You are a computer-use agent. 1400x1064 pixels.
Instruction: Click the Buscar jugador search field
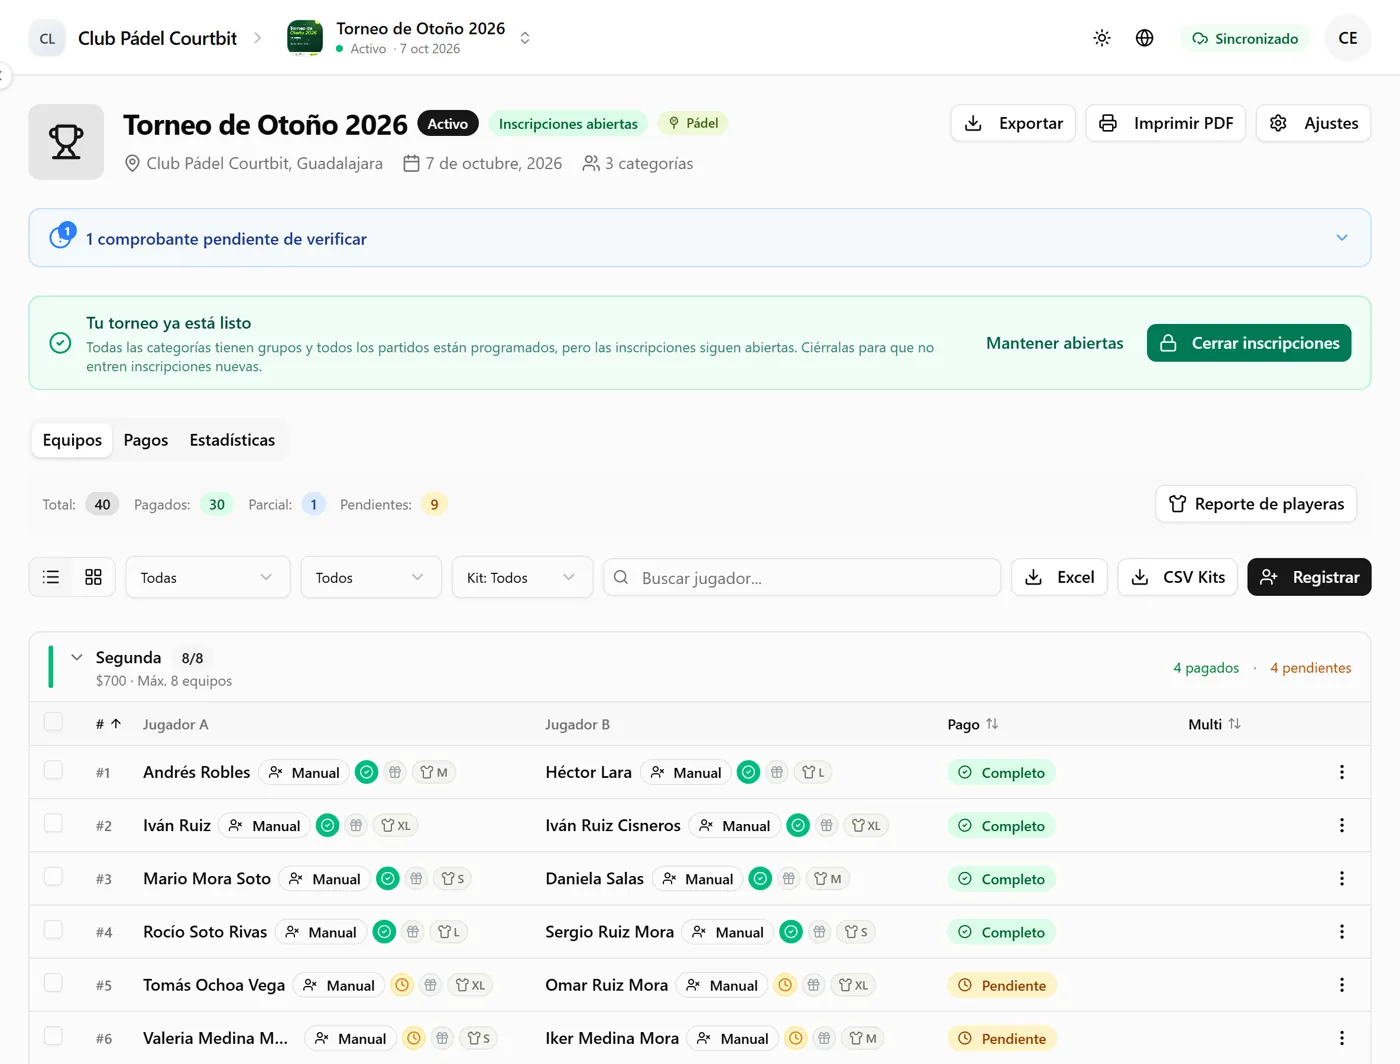point(802,577)
